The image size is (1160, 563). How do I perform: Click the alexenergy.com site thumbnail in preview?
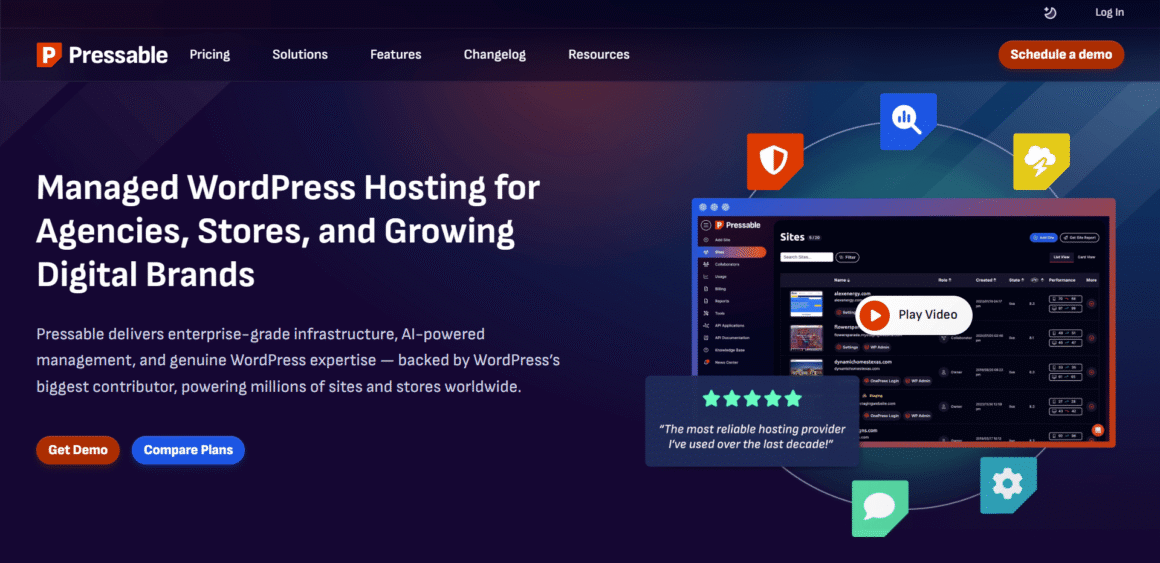[x=806, y=304]
